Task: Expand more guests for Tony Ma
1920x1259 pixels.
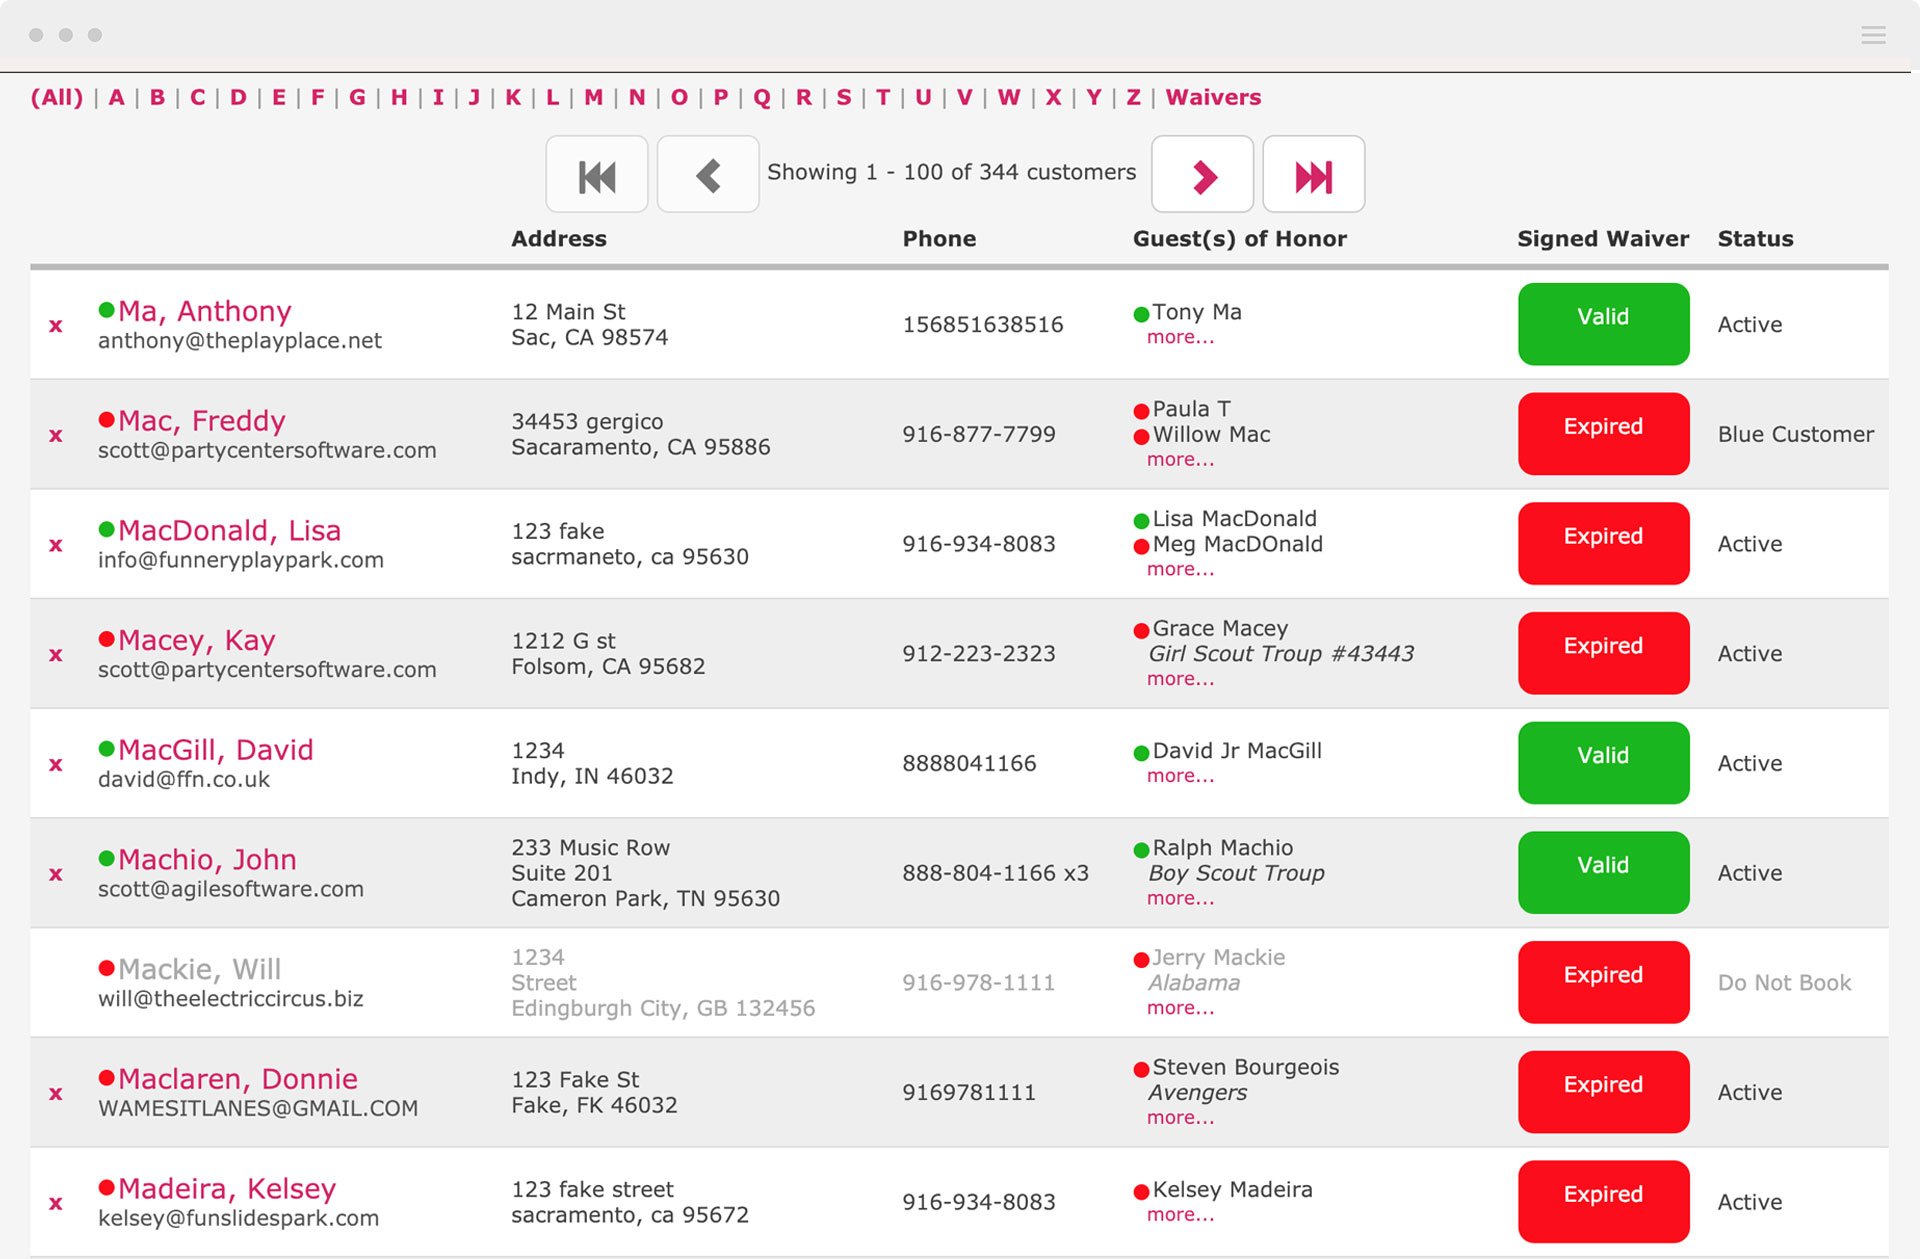Action: 1180,337
